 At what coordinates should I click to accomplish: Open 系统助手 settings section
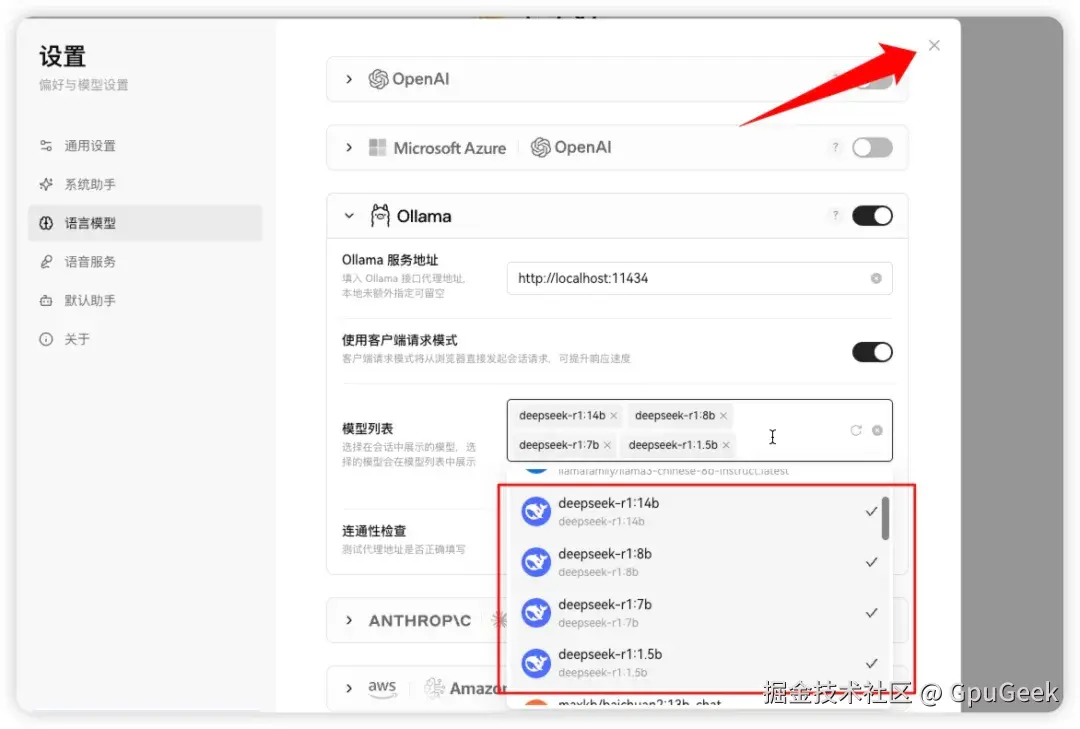pos(145,184)
